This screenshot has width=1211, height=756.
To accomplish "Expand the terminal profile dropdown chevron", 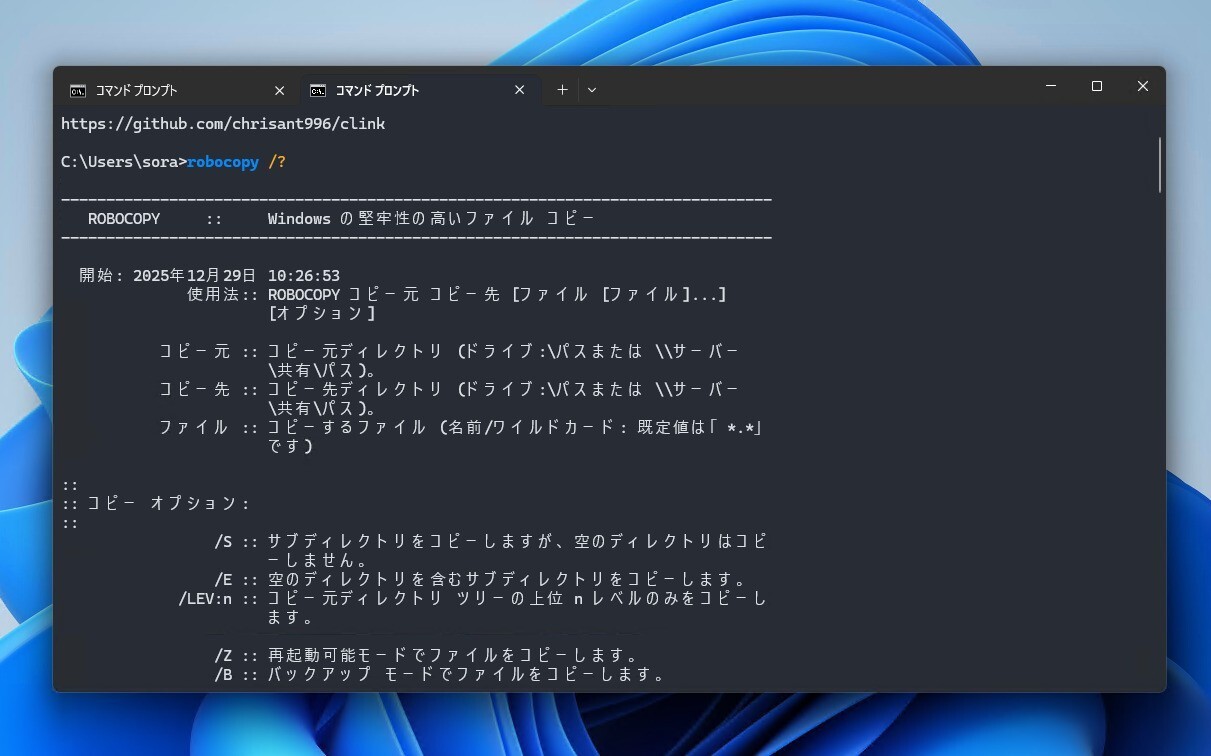I will [592, 90].
